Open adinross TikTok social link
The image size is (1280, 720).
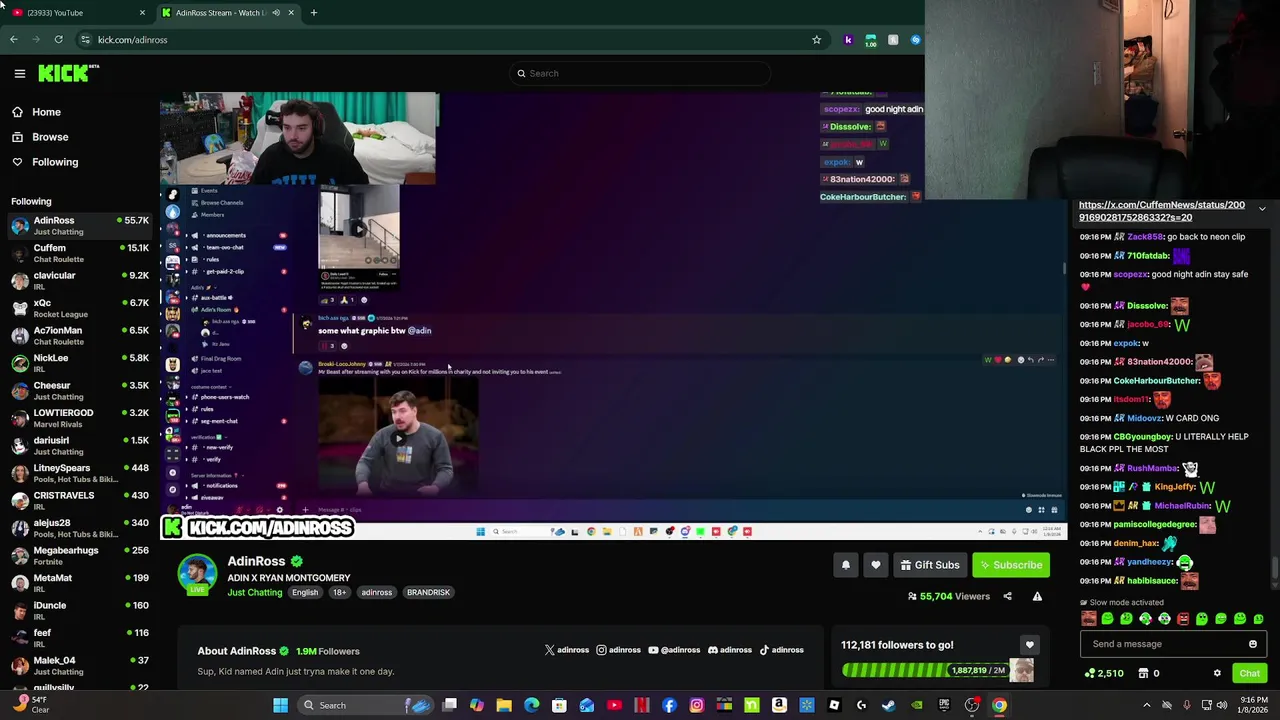tap(782, 650)
